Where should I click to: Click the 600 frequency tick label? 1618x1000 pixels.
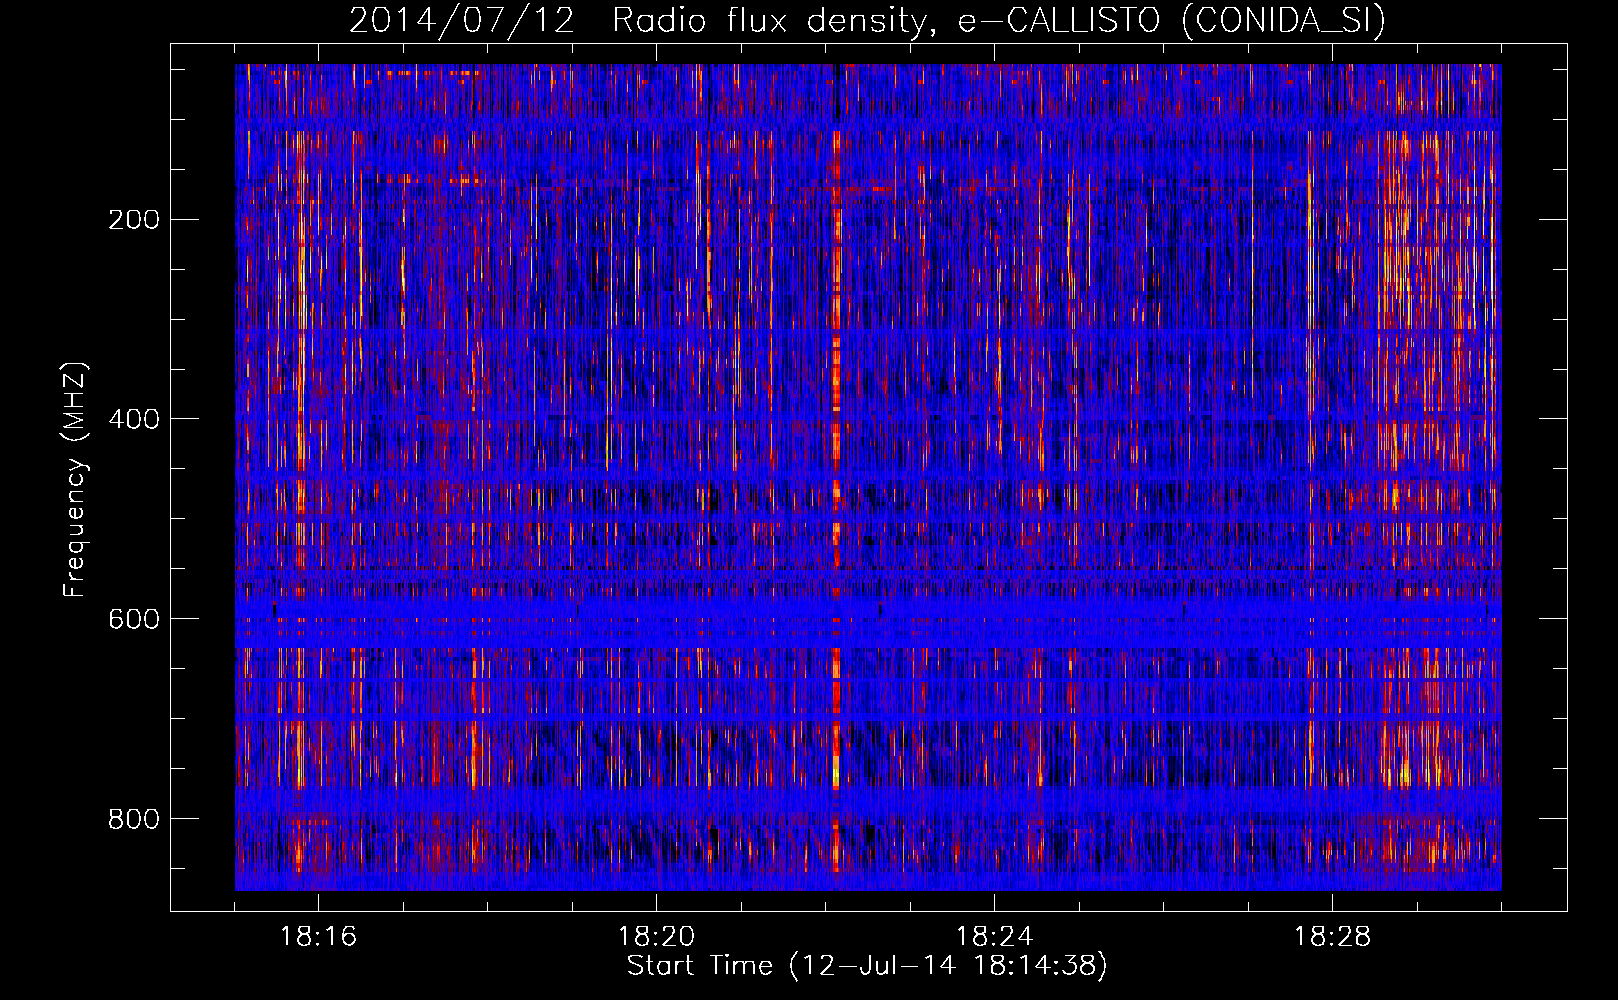(x=134, y=619)
